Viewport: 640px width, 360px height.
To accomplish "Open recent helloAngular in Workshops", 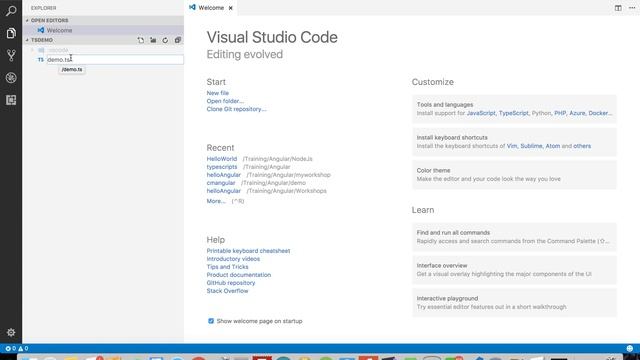I will [x=224, y=191].
